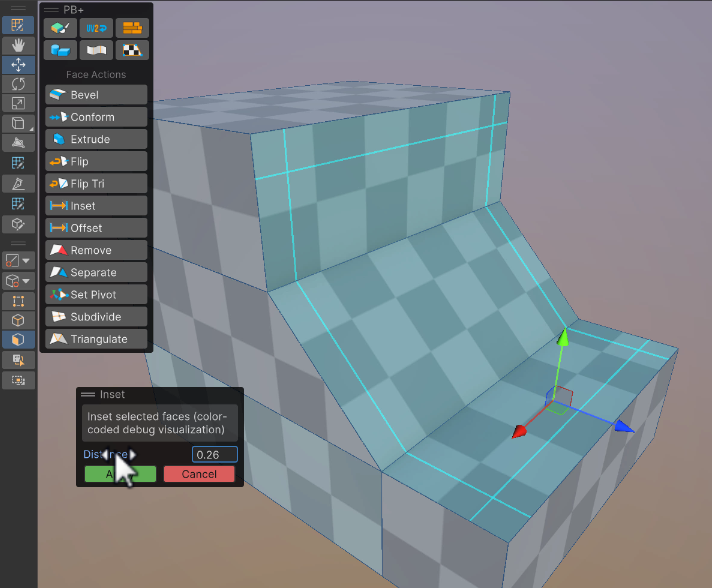Select the Scale tool
The image size is (712, 588).
tap(18, 103)
